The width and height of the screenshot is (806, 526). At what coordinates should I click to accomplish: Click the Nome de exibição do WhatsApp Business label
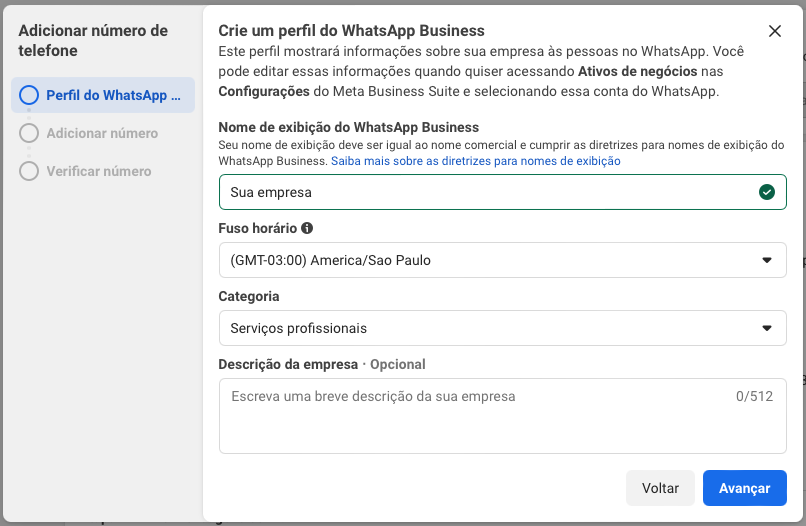coord(349,127)
